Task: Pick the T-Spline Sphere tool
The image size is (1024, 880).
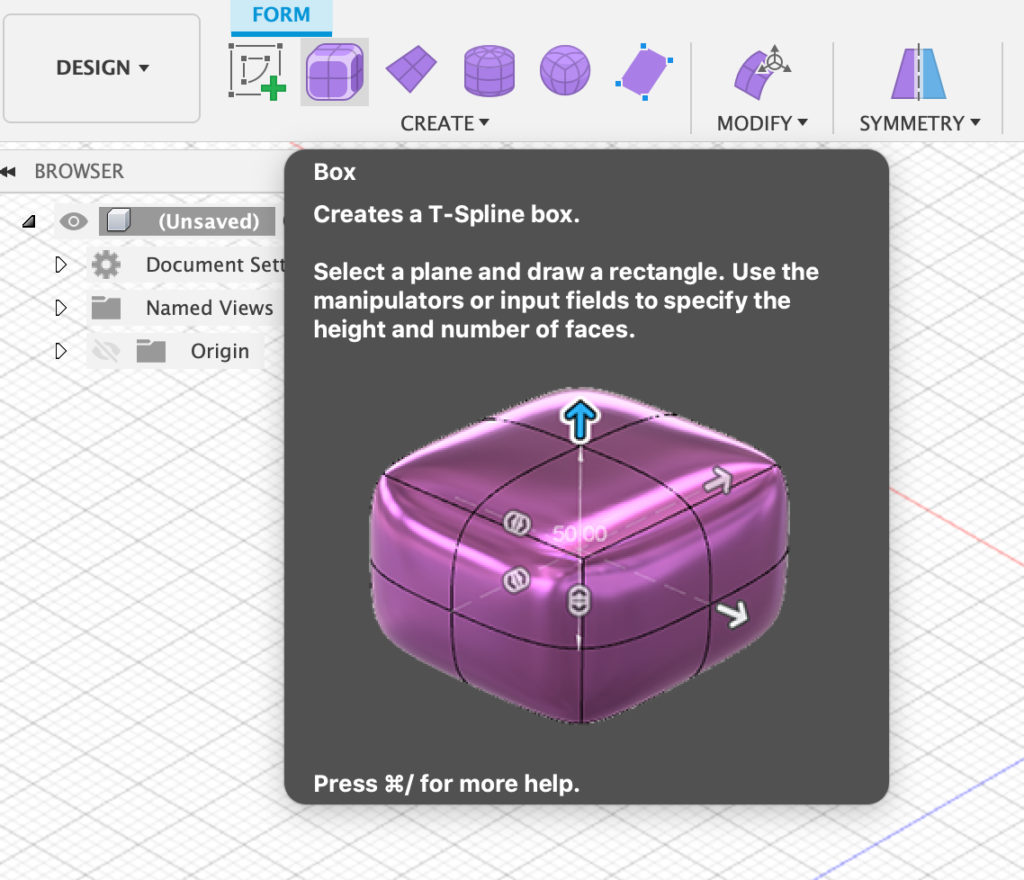Action: pyautogui.click(x=565, y=71)
